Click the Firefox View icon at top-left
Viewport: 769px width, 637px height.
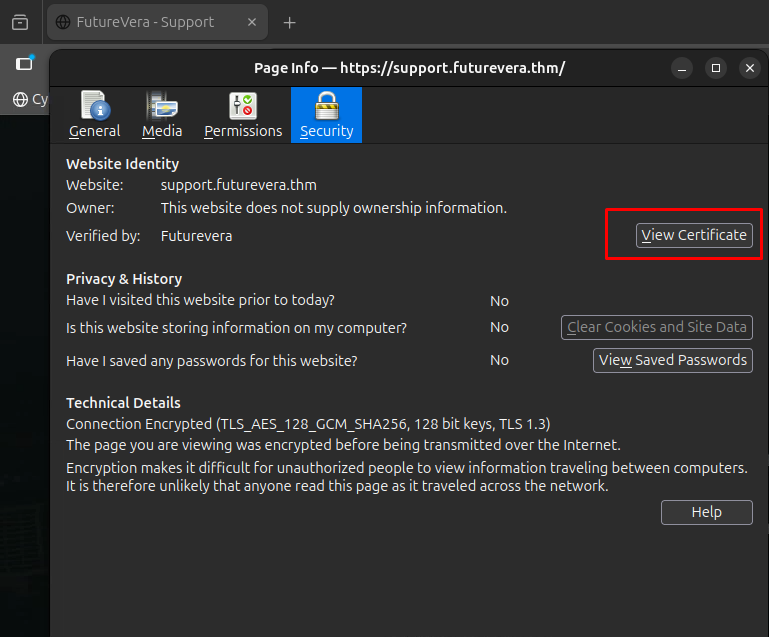pos(19,22)
